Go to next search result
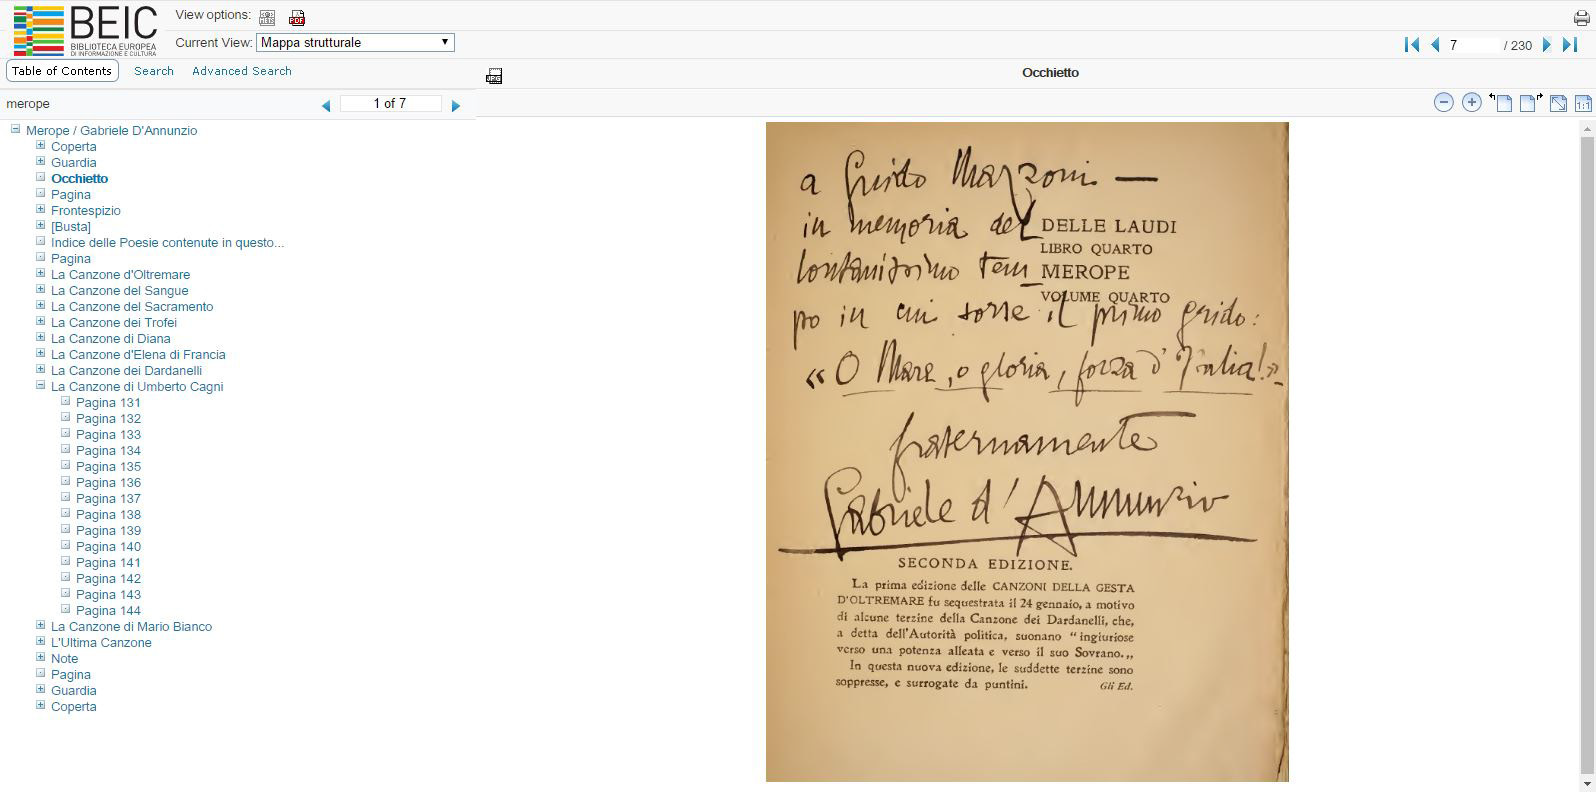The width and height of the screenshot is (1596, 792). click(x=456, y=105)
